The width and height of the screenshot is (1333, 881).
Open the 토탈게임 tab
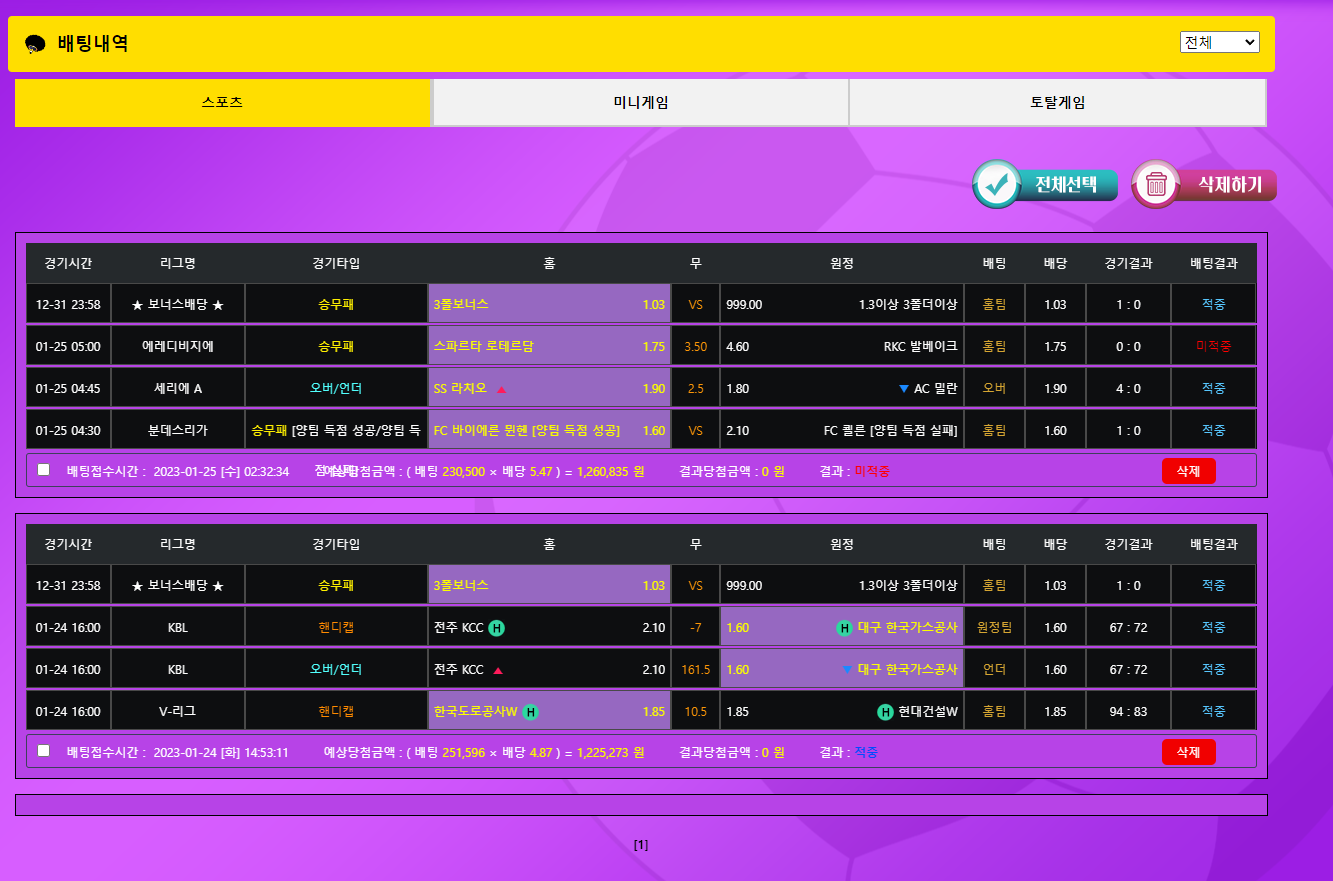tap(1057, 103)
